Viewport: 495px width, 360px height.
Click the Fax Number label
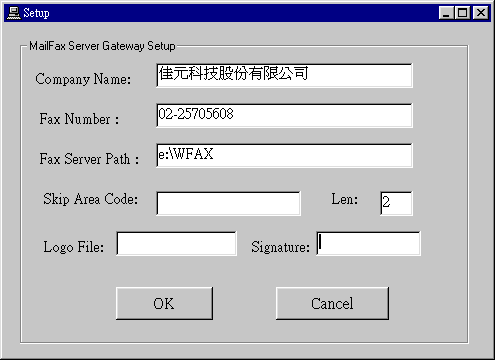[79, 119]
